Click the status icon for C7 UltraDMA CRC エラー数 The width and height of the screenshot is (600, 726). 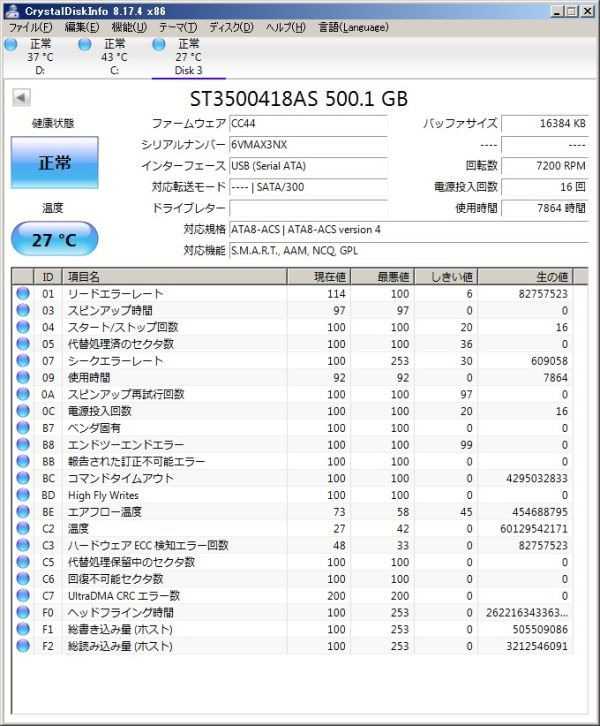[23, 595]
